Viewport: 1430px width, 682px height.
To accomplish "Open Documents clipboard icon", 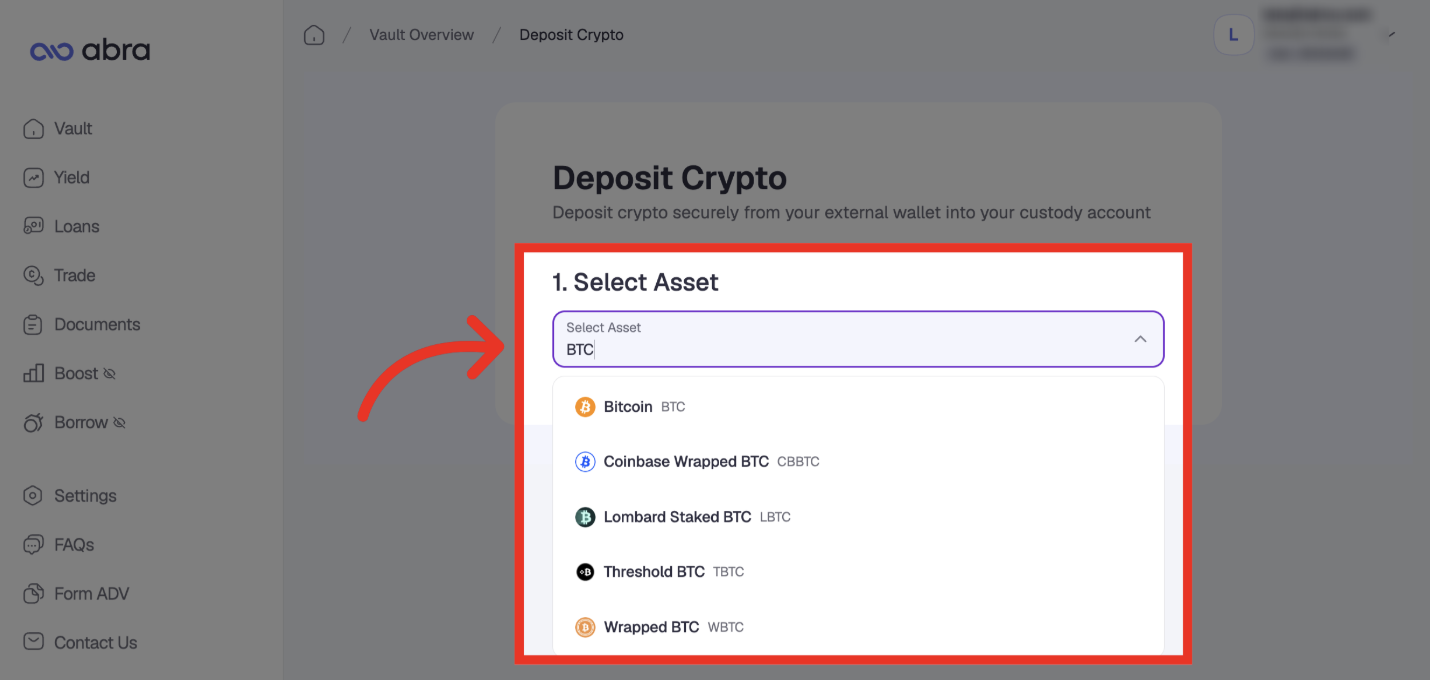I will (x=33, y=324).
